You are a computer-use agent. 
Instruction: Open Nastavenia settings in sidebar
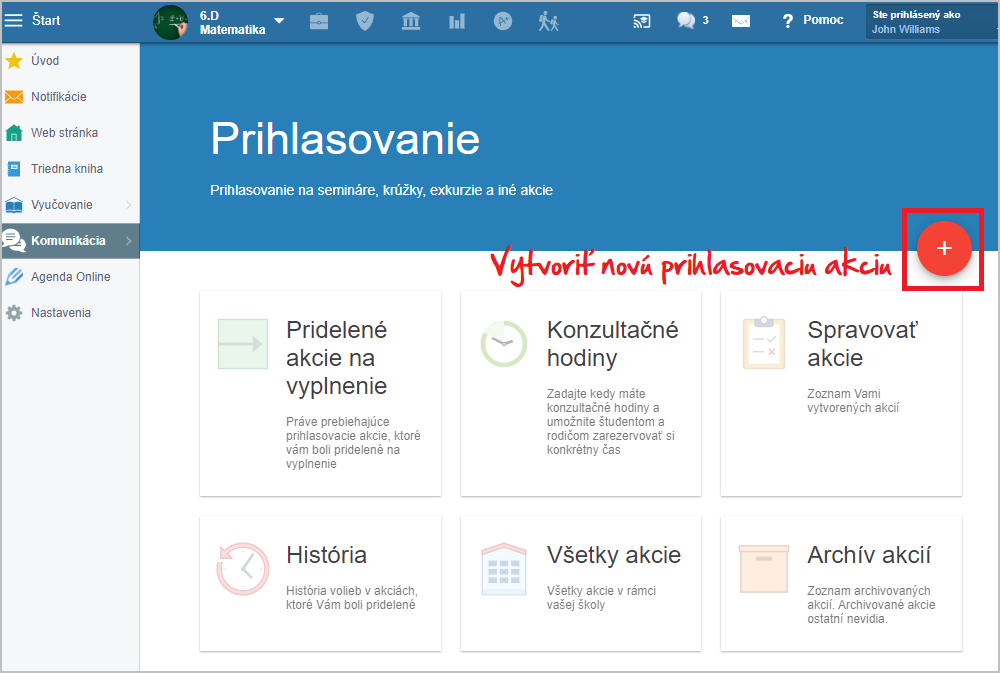(x=70, y=313)
